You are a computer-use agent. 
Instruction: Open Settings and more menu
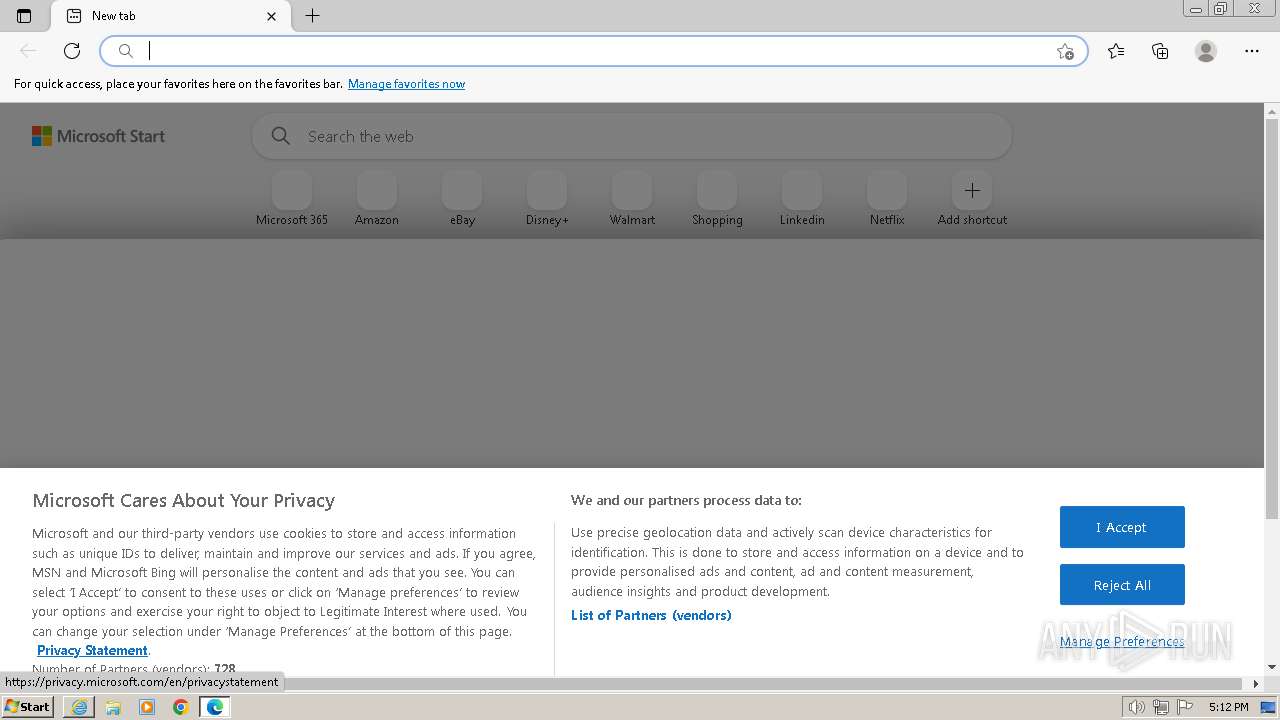1252,51
